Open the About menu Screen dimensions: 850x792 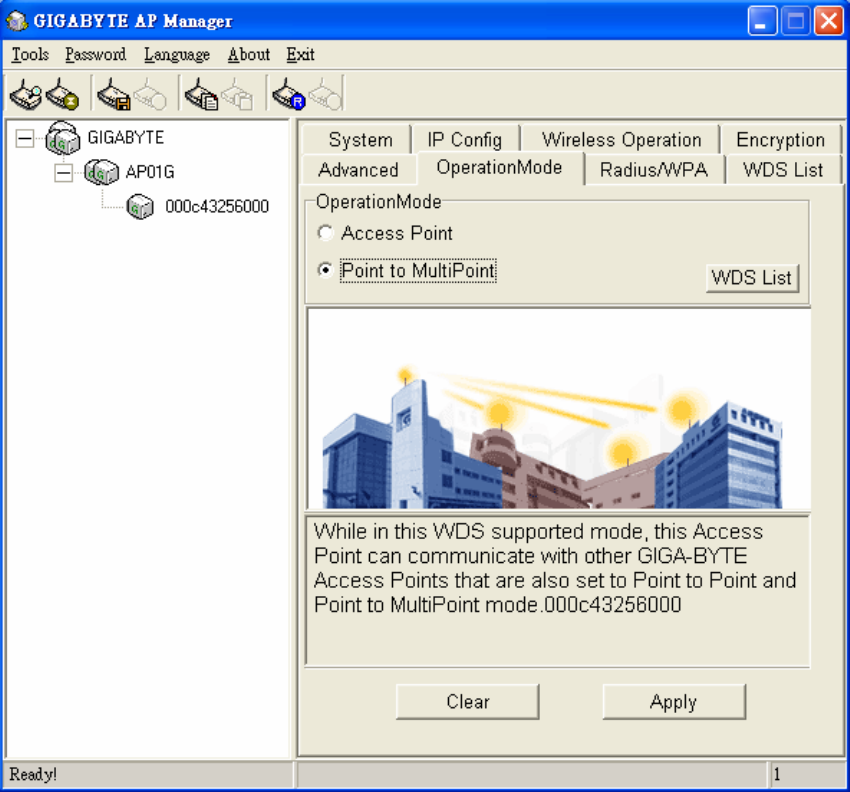point(249,54)
